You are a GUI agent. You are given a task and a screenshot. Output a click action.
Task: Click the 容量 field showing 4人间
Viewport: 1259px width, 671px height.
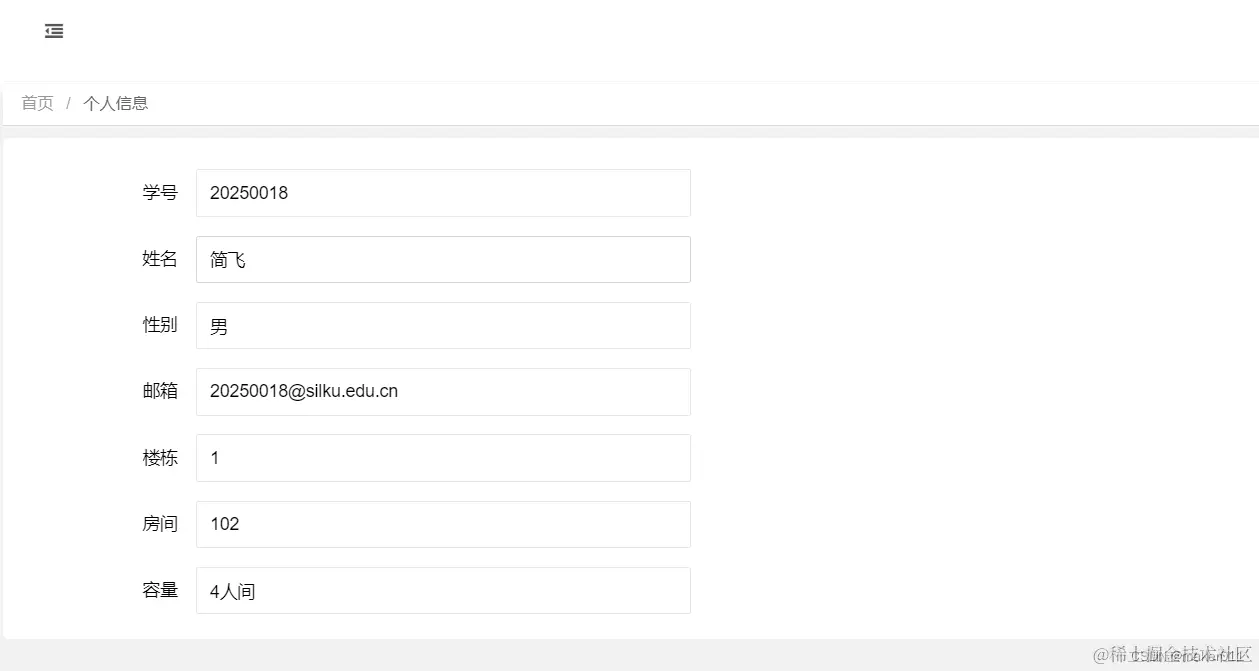pyautogui.click(x=443, y=591)
